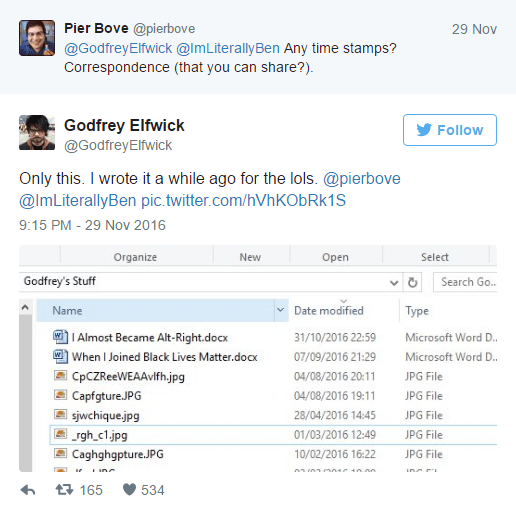Screen dimensions: 516x514
Task: Select Caghghgpture.JPG file
Action: pyautogui.click(x=118, y=454)
